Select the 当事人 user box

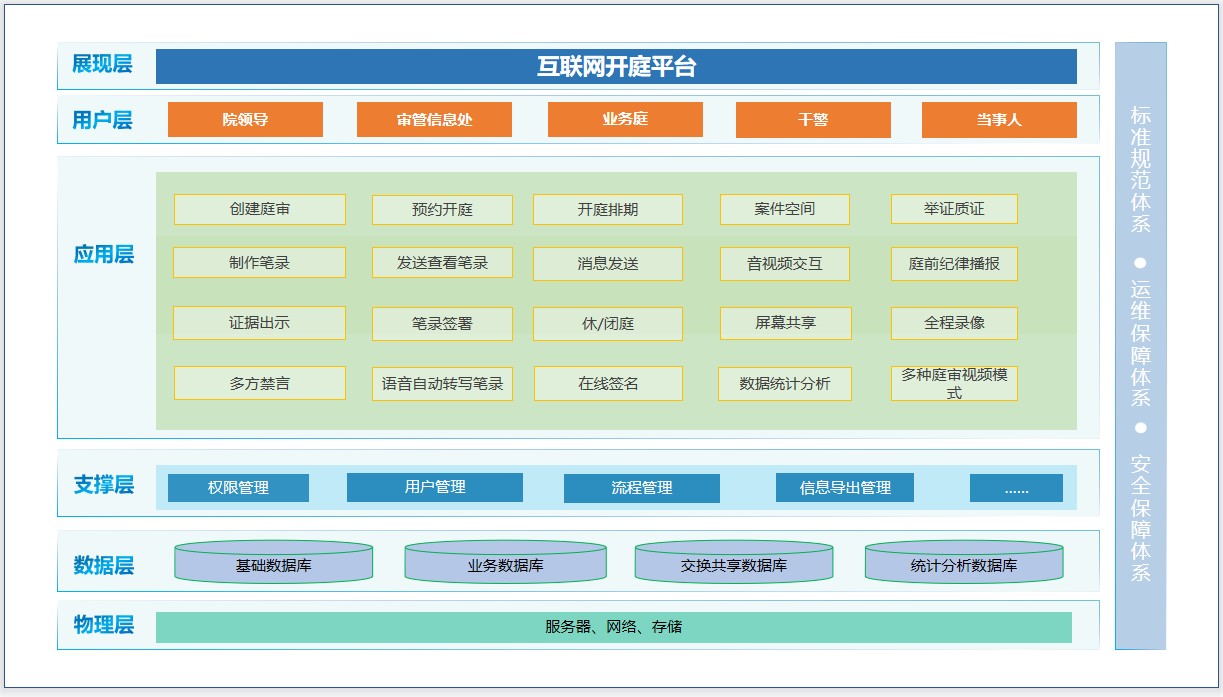click(x=999, y=120)
